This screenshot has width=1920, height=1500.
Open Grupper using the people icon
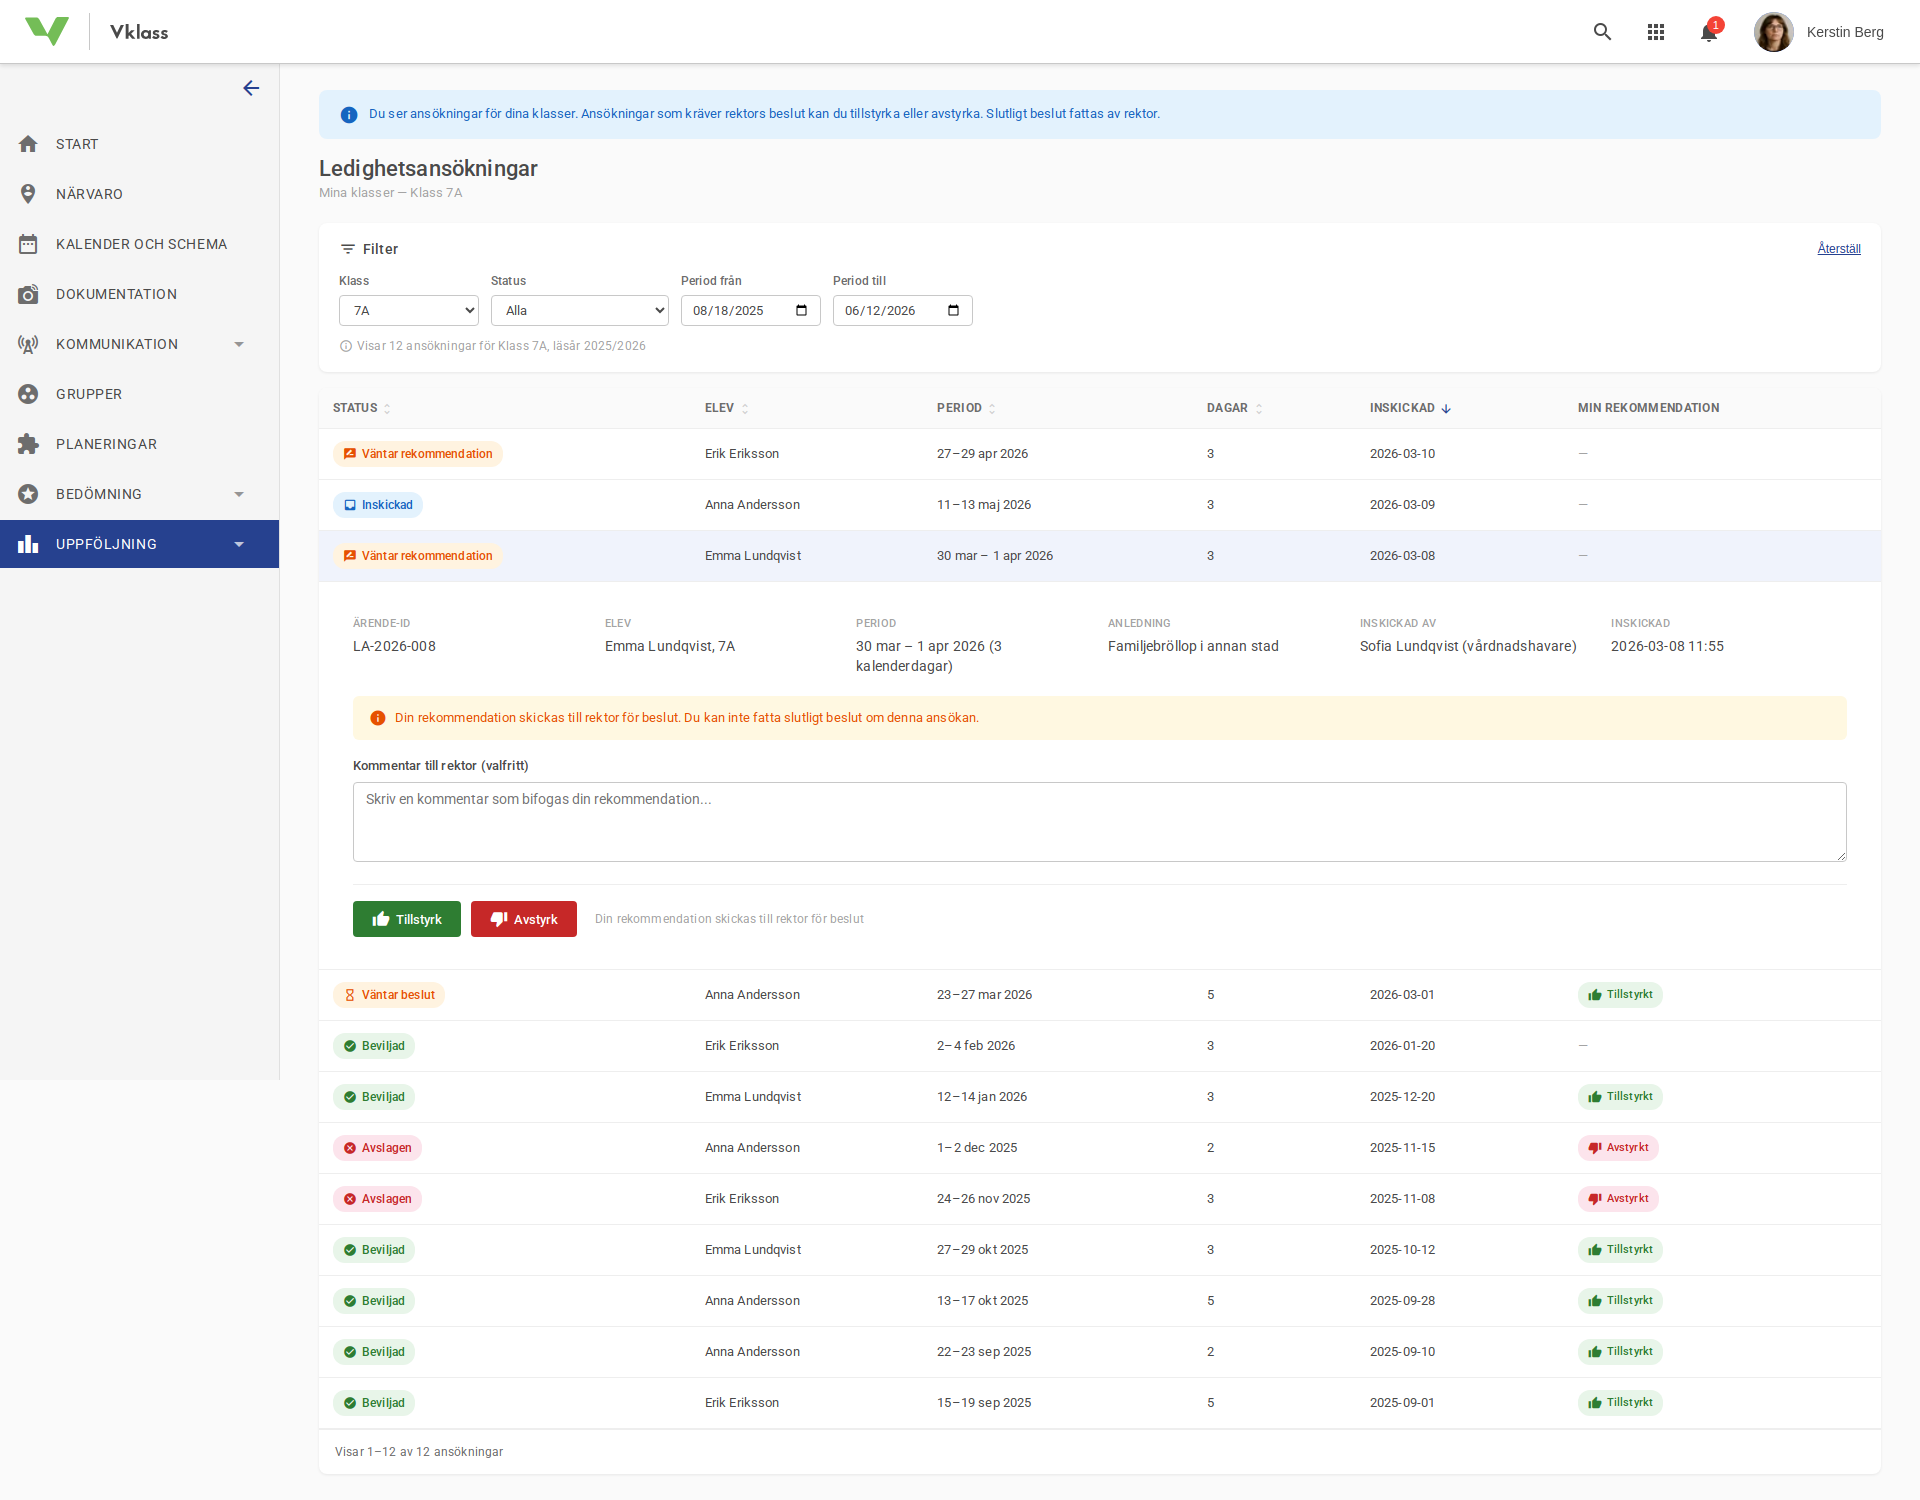[29, 393]
